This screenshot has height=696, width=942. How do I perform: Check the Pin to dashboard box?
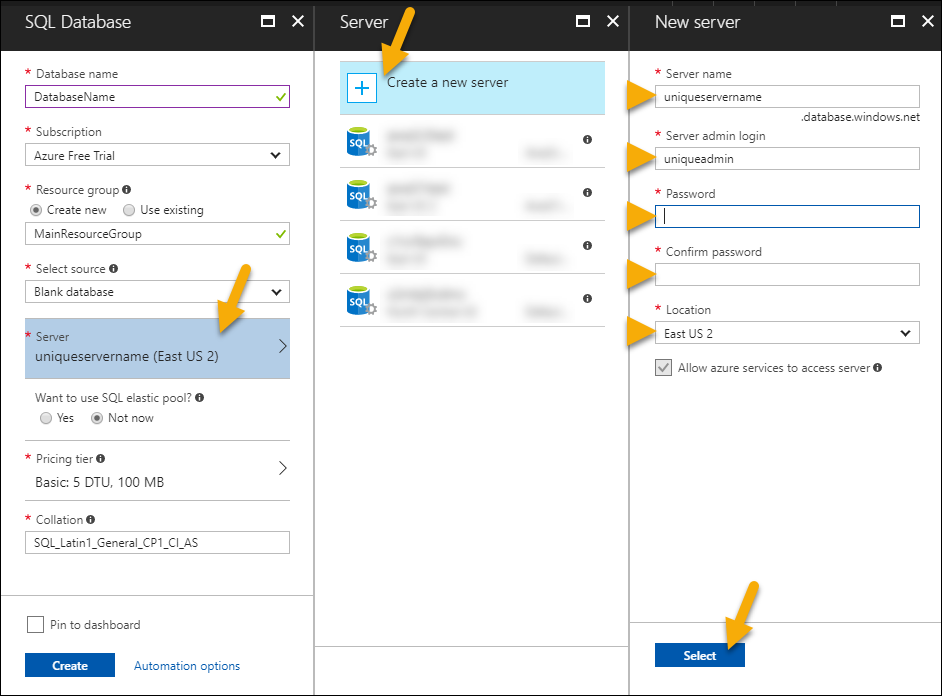point(35,625)
